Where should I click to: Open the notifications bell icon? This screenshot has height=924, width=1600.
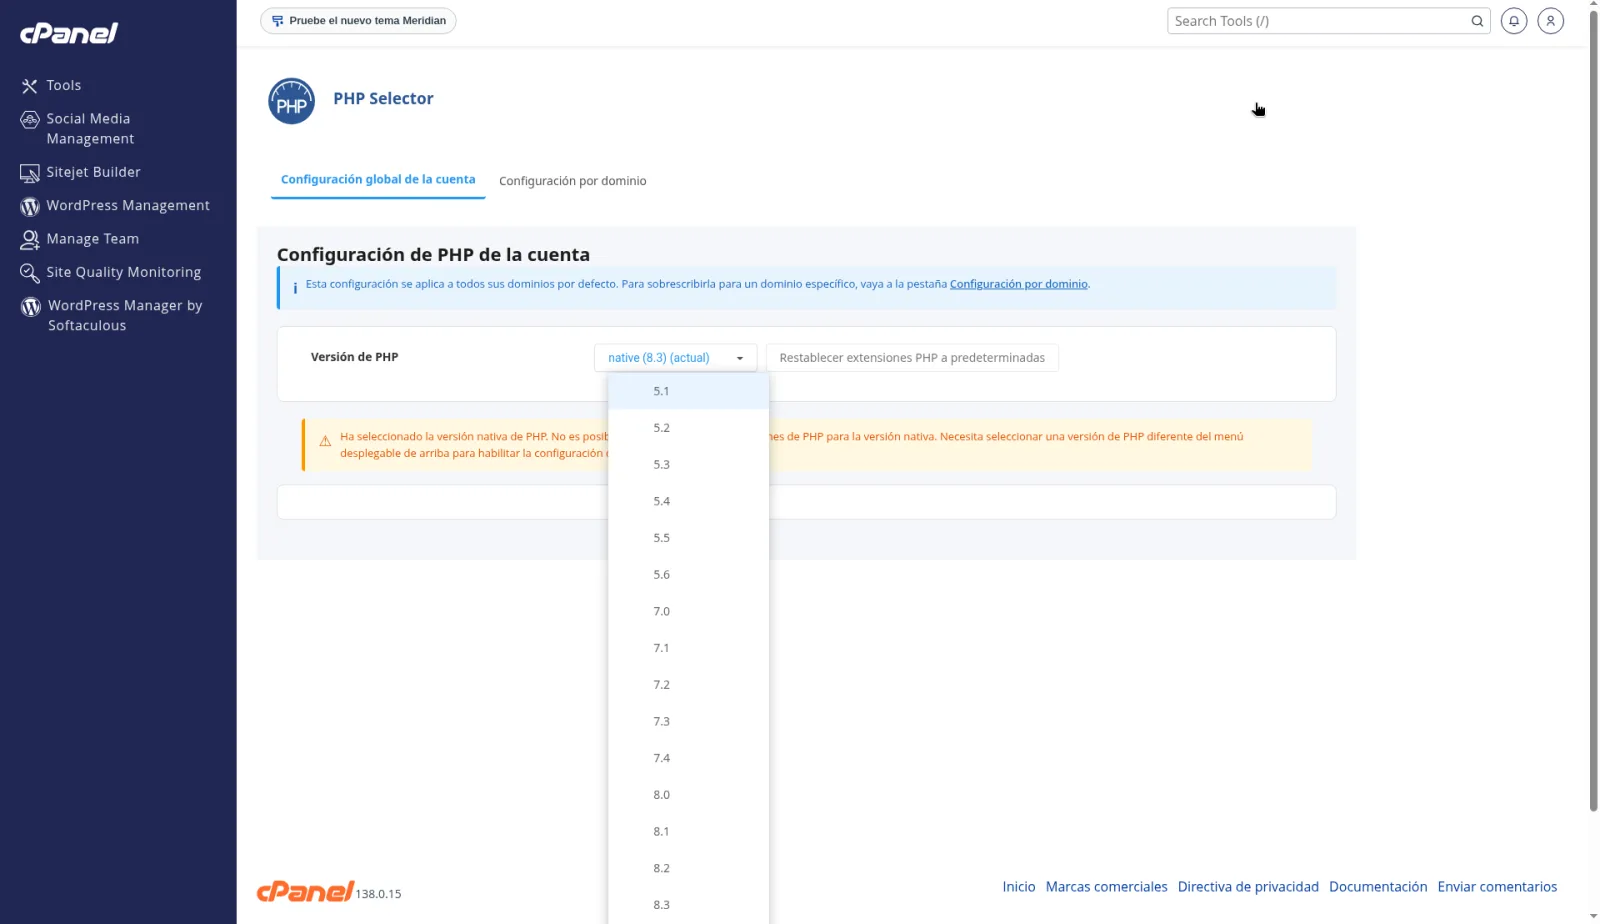click(1514, 21)
